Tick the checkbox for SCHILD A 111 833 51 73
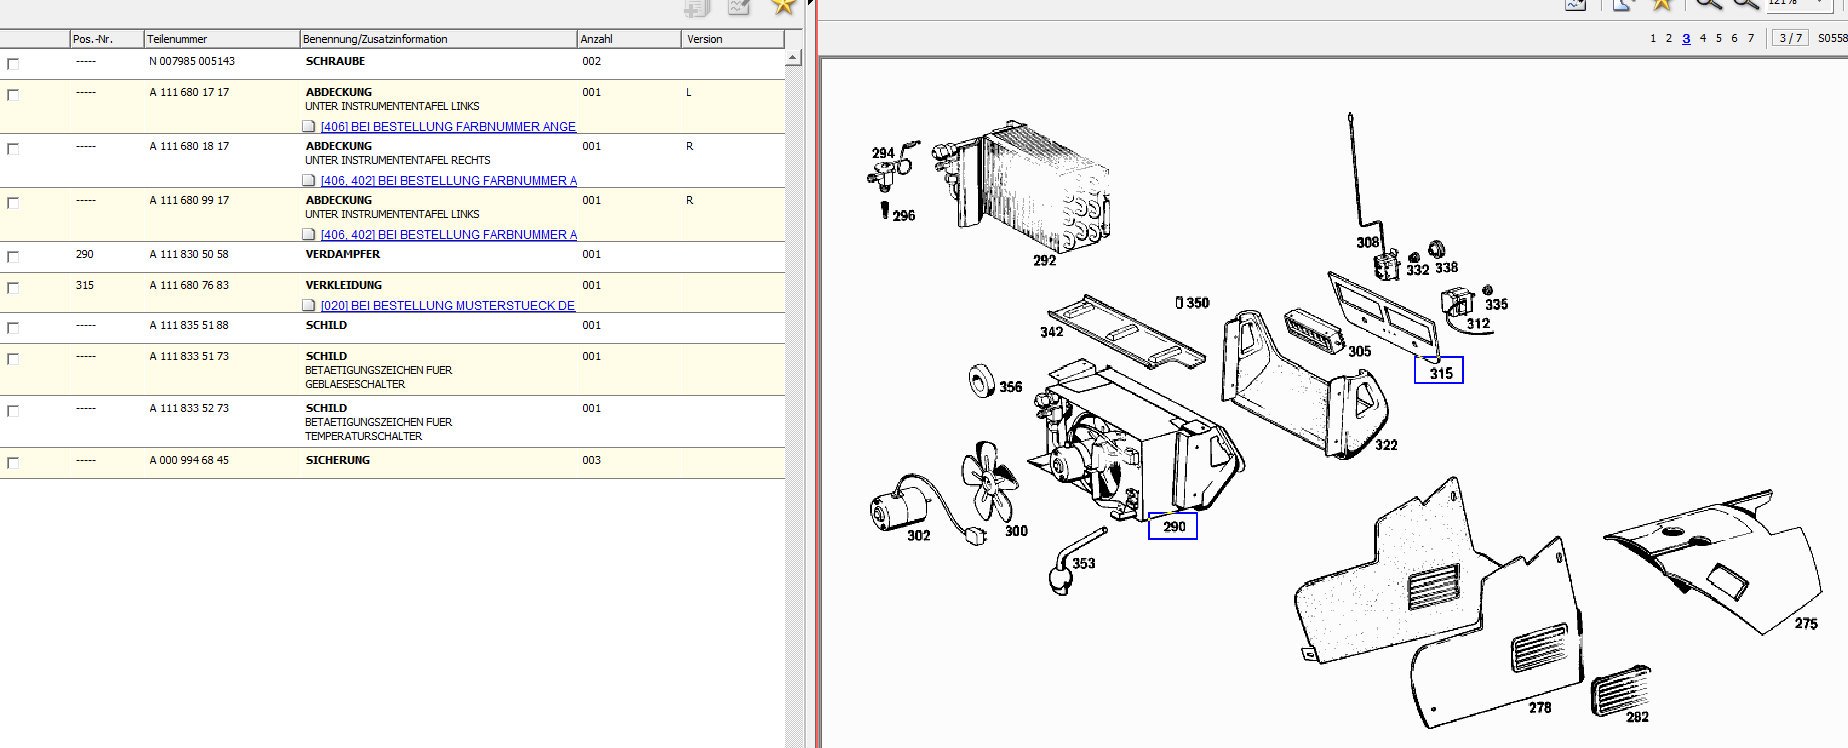The width and height of the screenshot is (1848, 748). (x=13, y=359)
